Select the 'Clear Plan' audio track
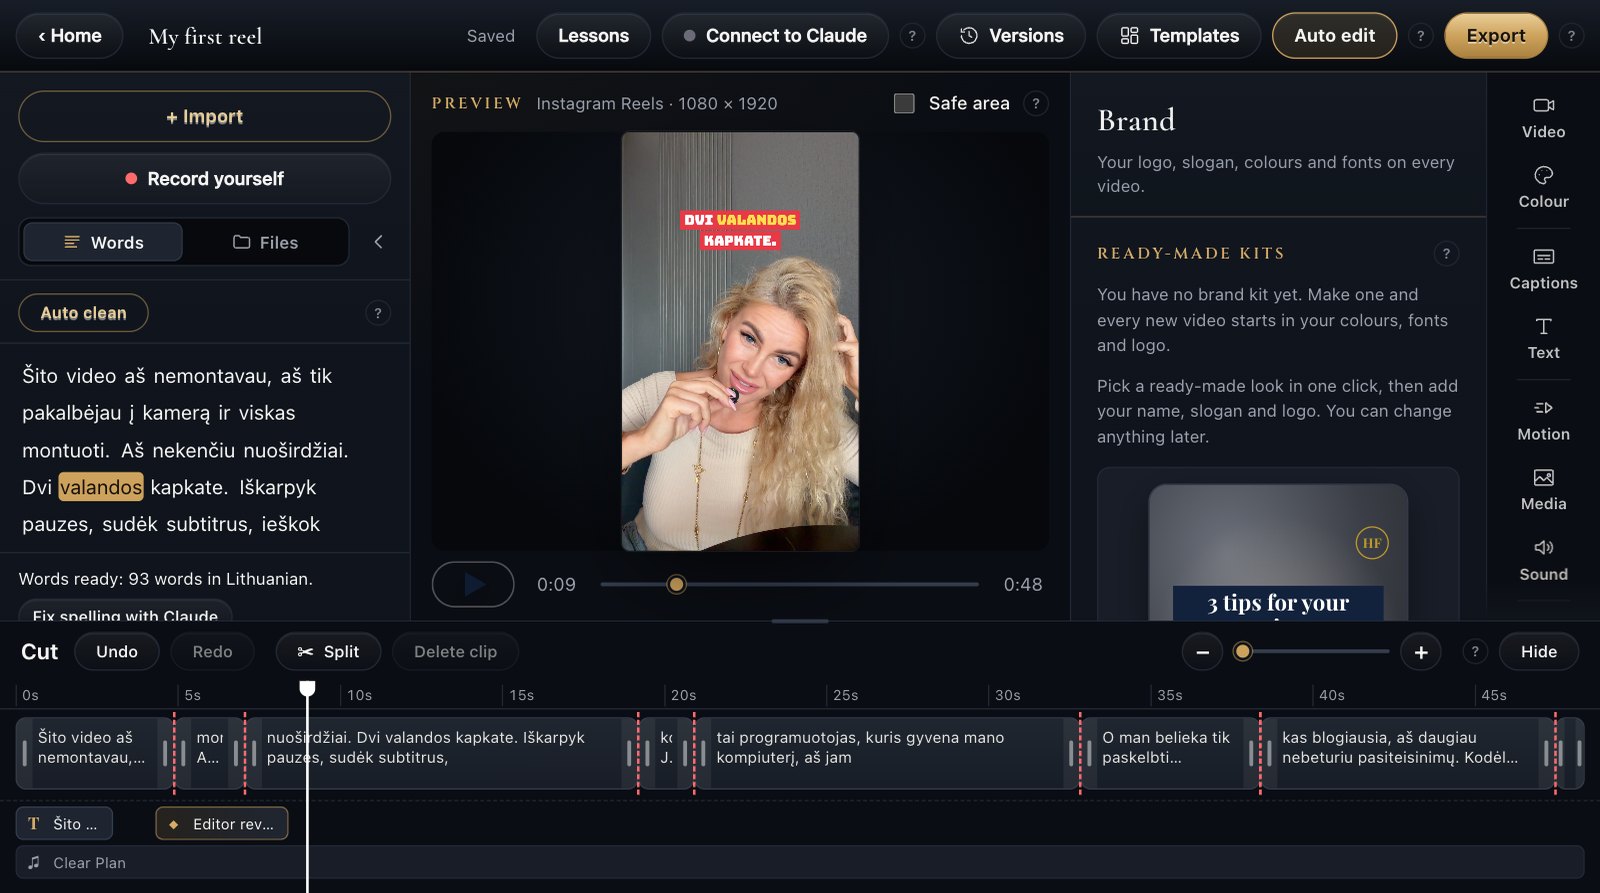 point(800,863)
